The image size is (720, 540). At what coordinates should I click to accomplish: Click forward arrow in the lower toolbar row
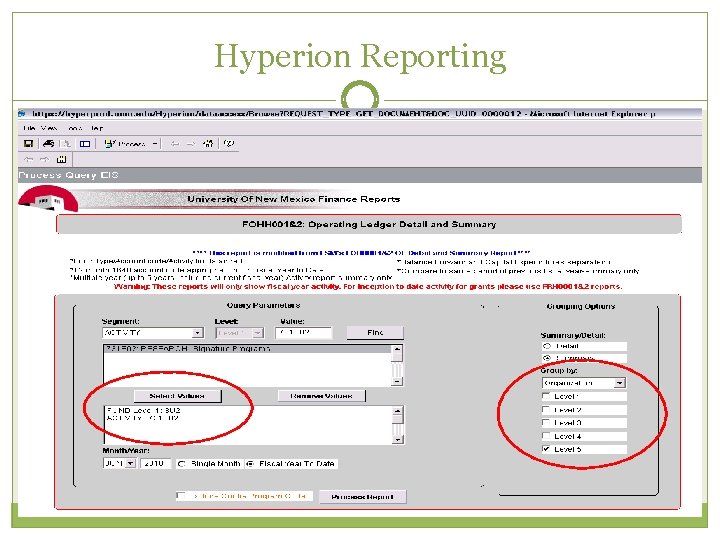tap(45, 159)
